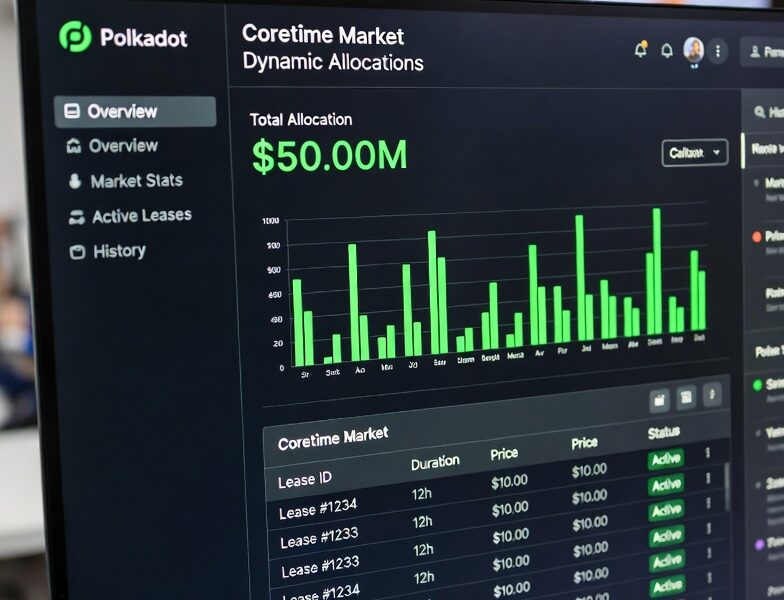Screen dimensions: 784x600
Task: Open notifications bell with orange badge
Action: [x=640, y=49]
